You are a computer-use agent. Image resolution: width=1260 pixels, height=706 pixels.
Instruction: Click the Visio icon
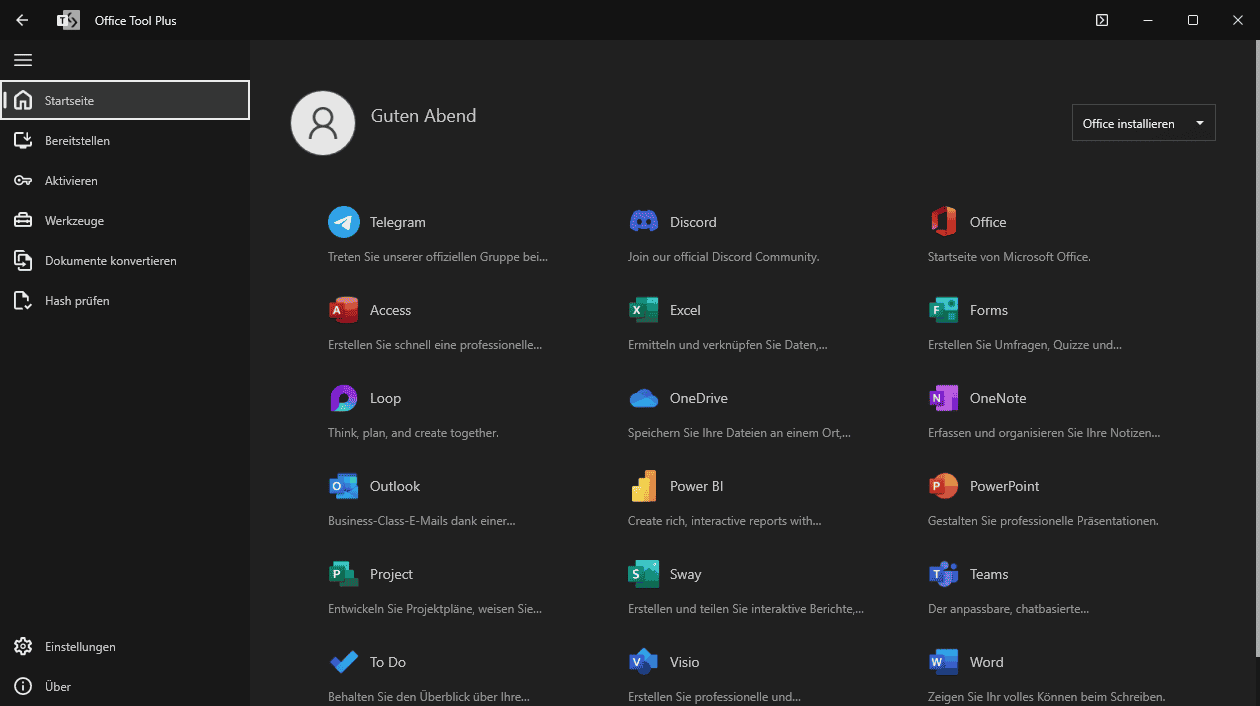point(644,662)
